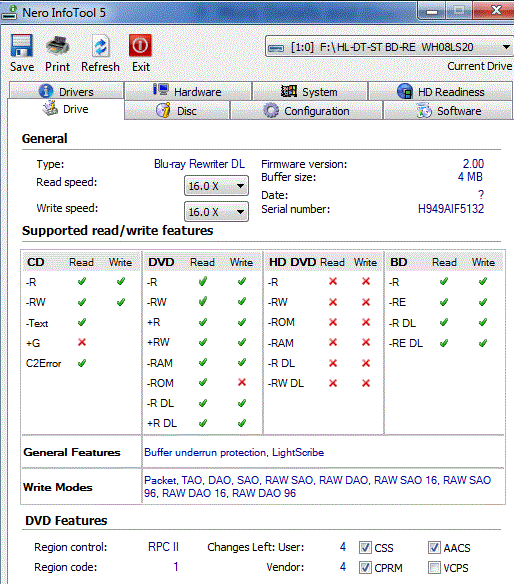Click the Region code value 1
This screenshot has width=514, height=584.
click(176, 567)
